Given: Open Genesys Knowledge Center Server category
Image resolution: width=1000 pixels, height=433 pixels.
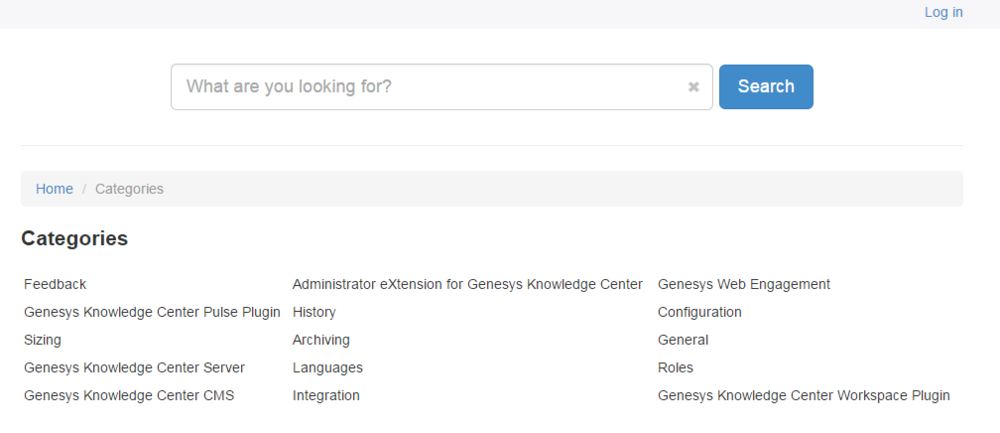Looking at the screenshot, I should coord(134,368).
